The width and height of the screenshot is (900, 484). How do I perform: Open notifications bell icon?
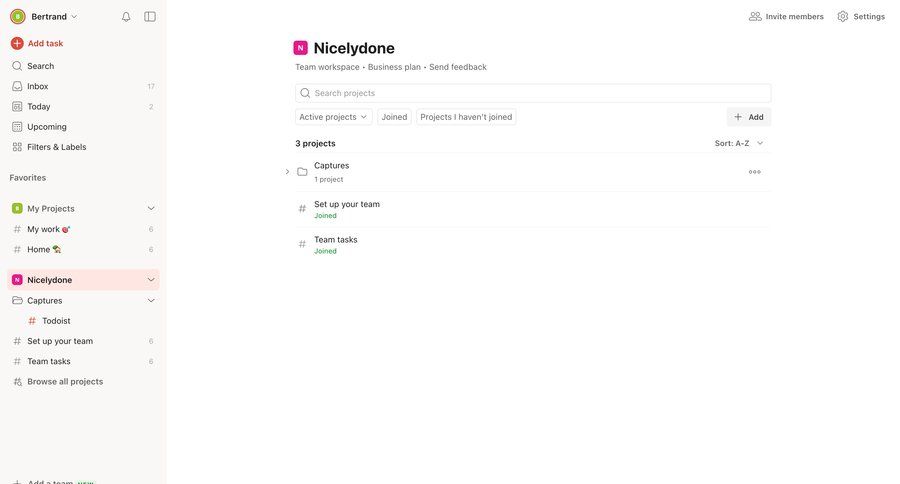126,17
